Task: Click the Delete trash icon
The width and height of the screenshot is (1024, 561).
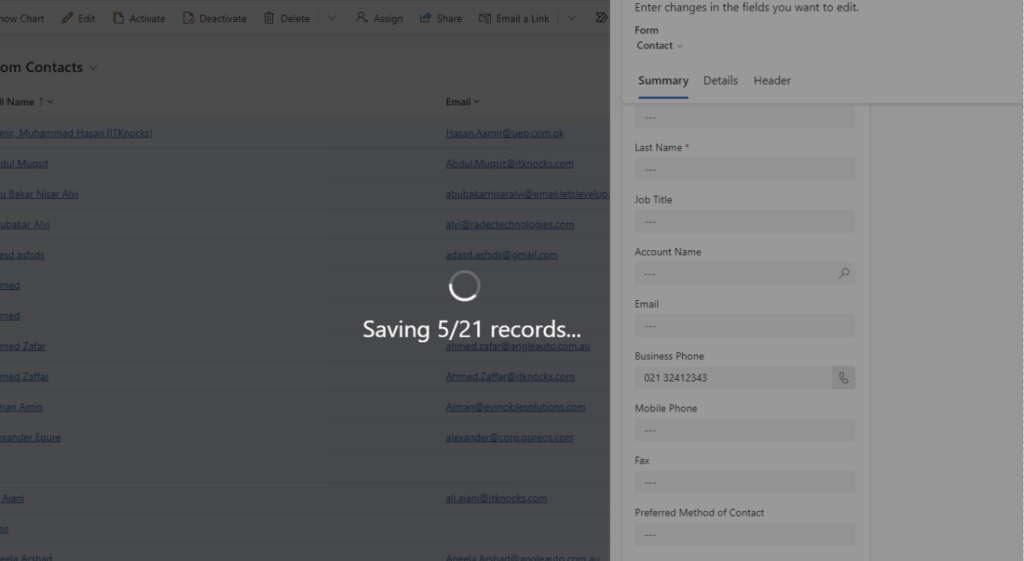Action: click(x=269, y=18)
